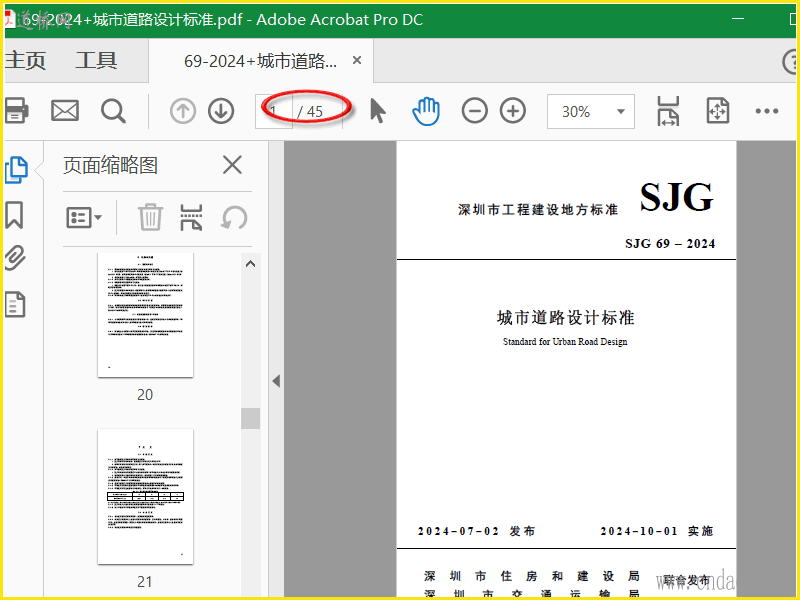This screenshot has height=600, width=800.
Task: Go to previous page arrow
Action: pos(183,111)
